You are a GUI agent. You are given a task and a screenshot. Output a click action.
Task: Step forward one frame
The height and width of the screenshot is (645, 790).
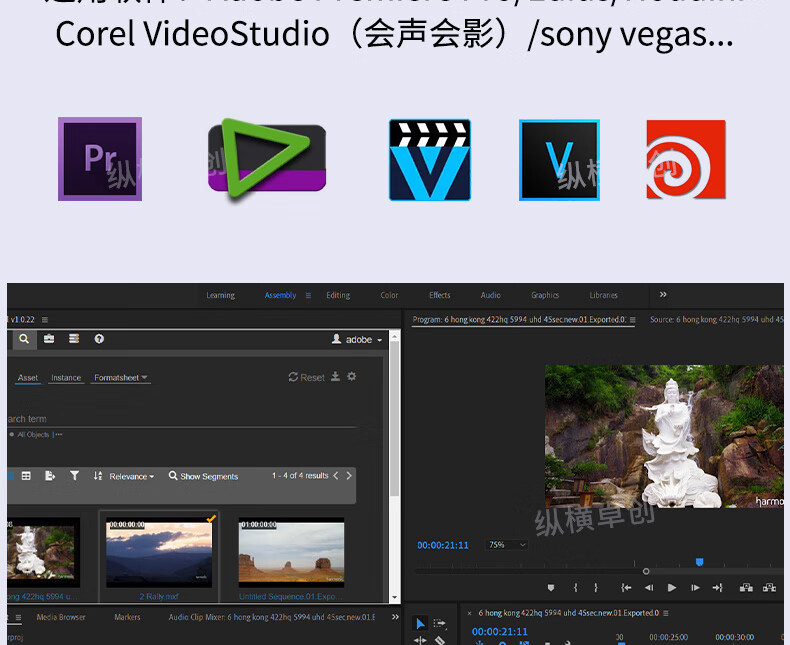pos(695,588)
